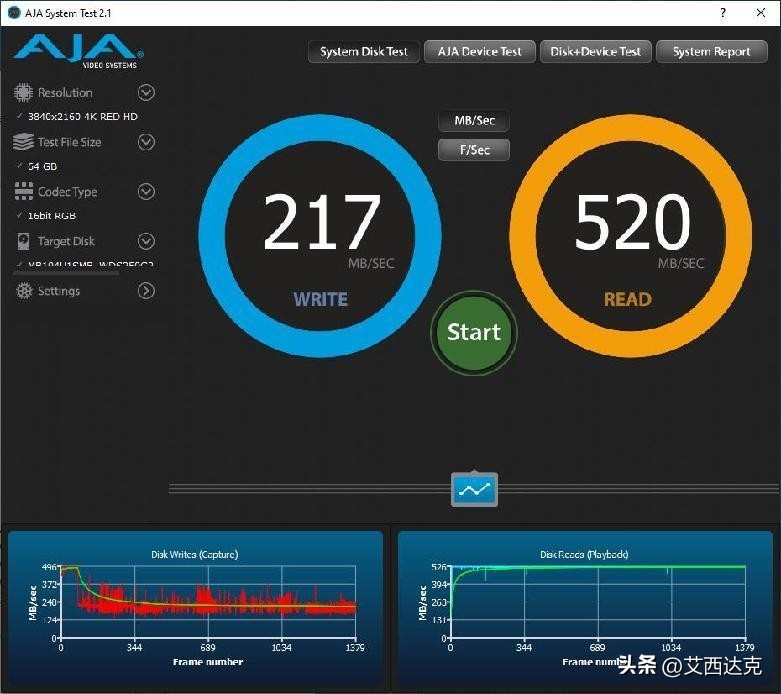Click the Test File Size label
The width and height of the screenshot is (781, 694).
[70, 142]
